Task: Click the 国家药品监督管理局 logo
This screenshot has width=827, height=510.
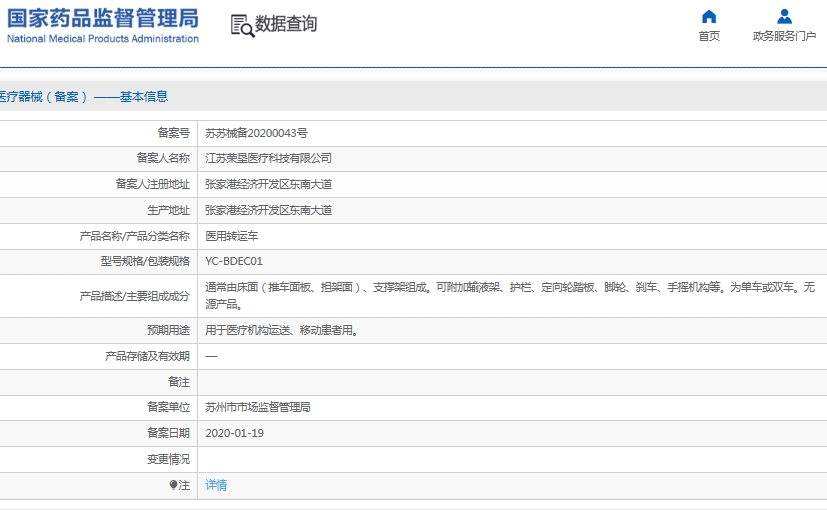Action: tap(103, 18)
